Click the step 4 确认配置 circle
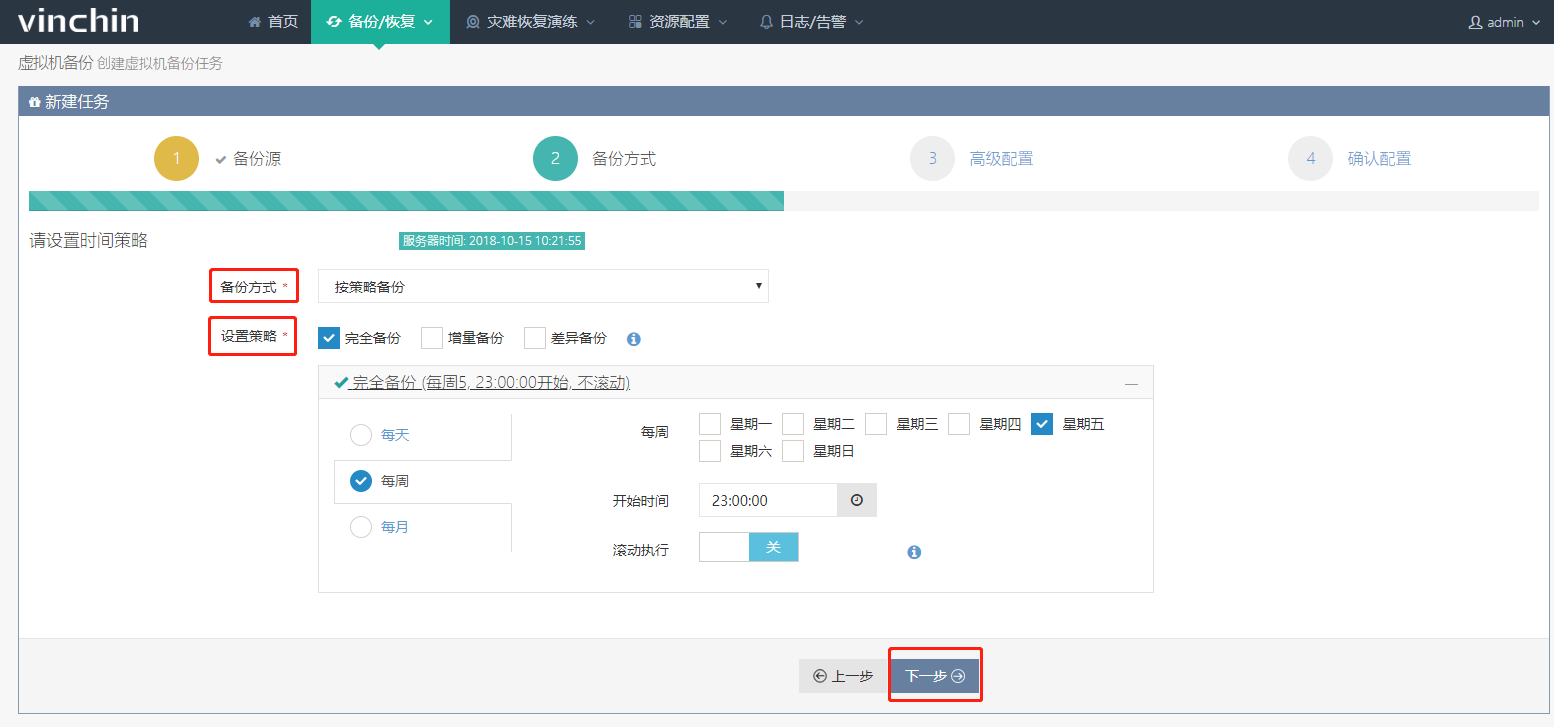 tap(1311, 158)
